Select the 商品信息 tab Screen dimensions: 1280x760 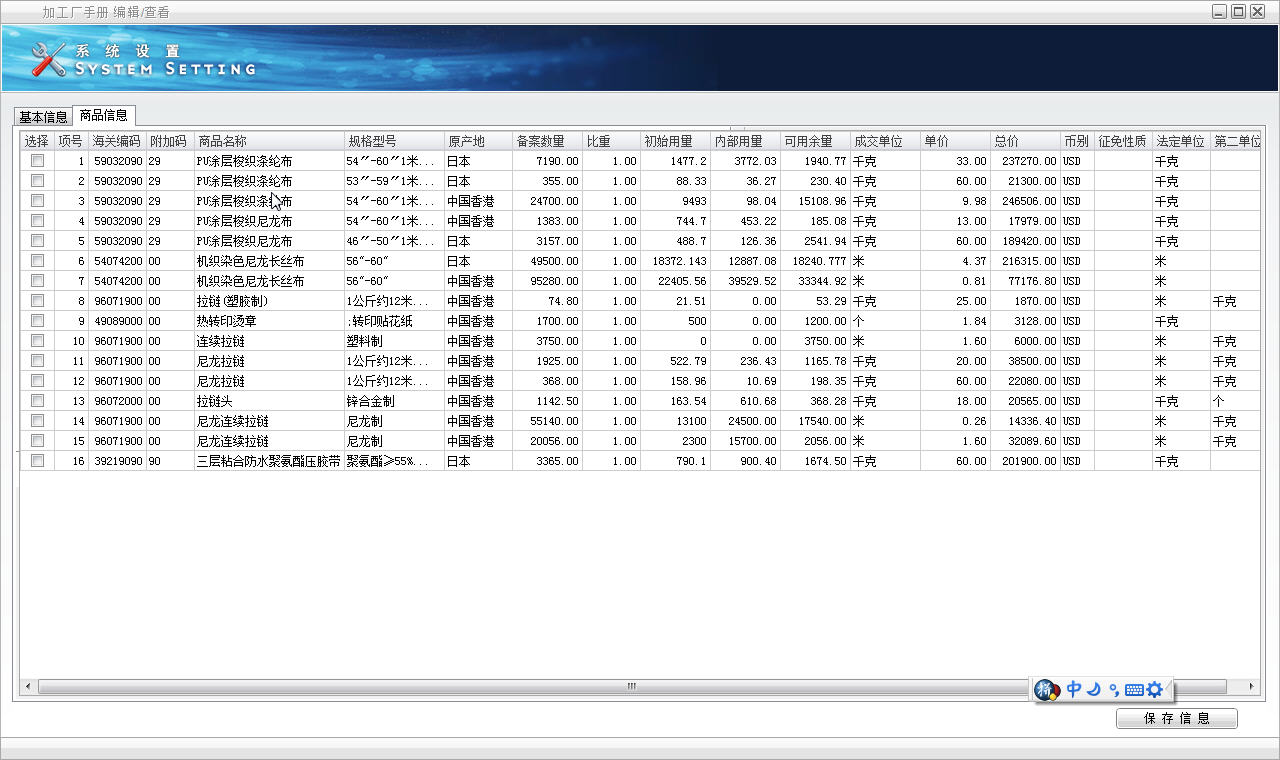point(103,116)
